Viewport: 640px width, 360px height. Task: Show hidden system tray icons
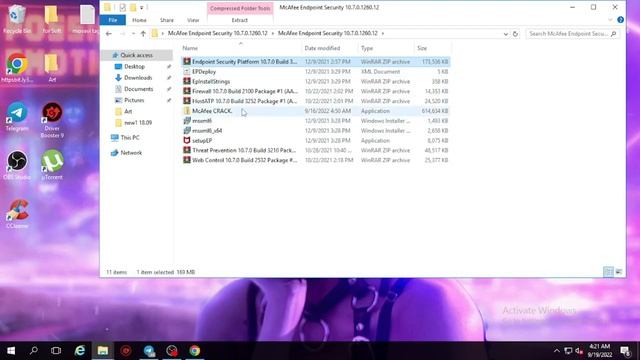coord(556,351)
